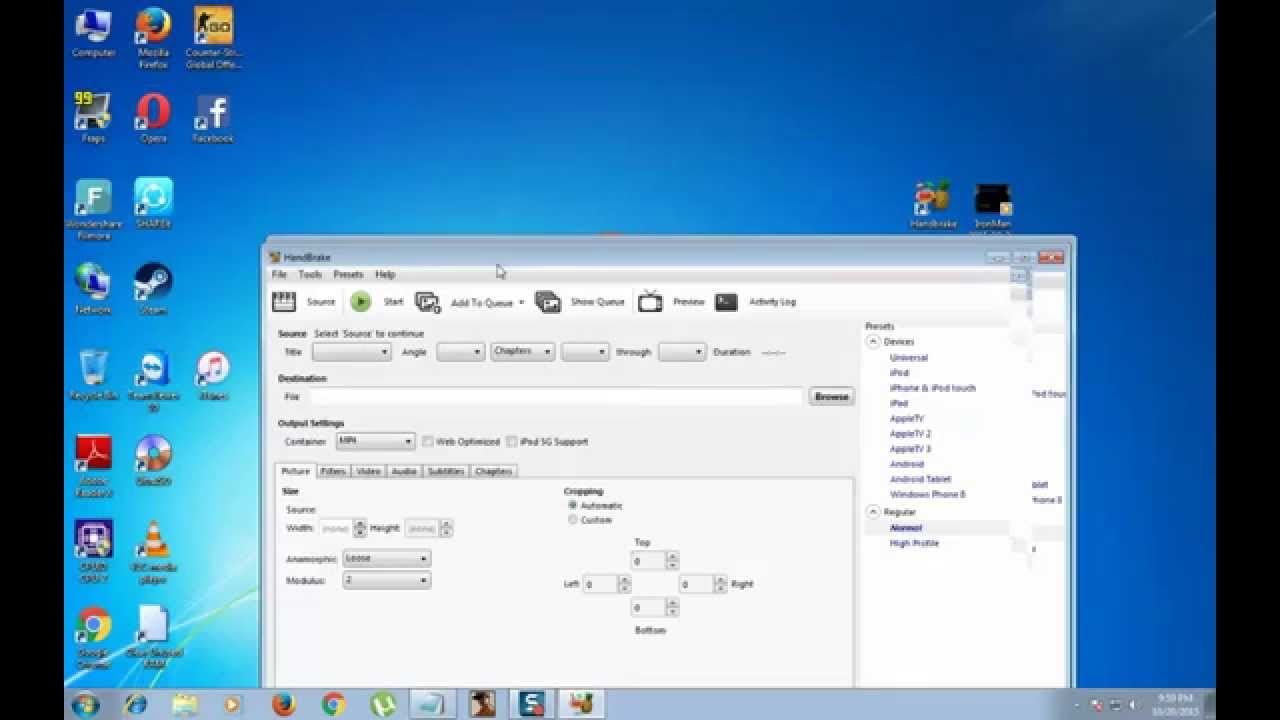Switch to the Chapters tab
Screen dimensions: 1280x720
pyautogui.click(x=493, y=471)
